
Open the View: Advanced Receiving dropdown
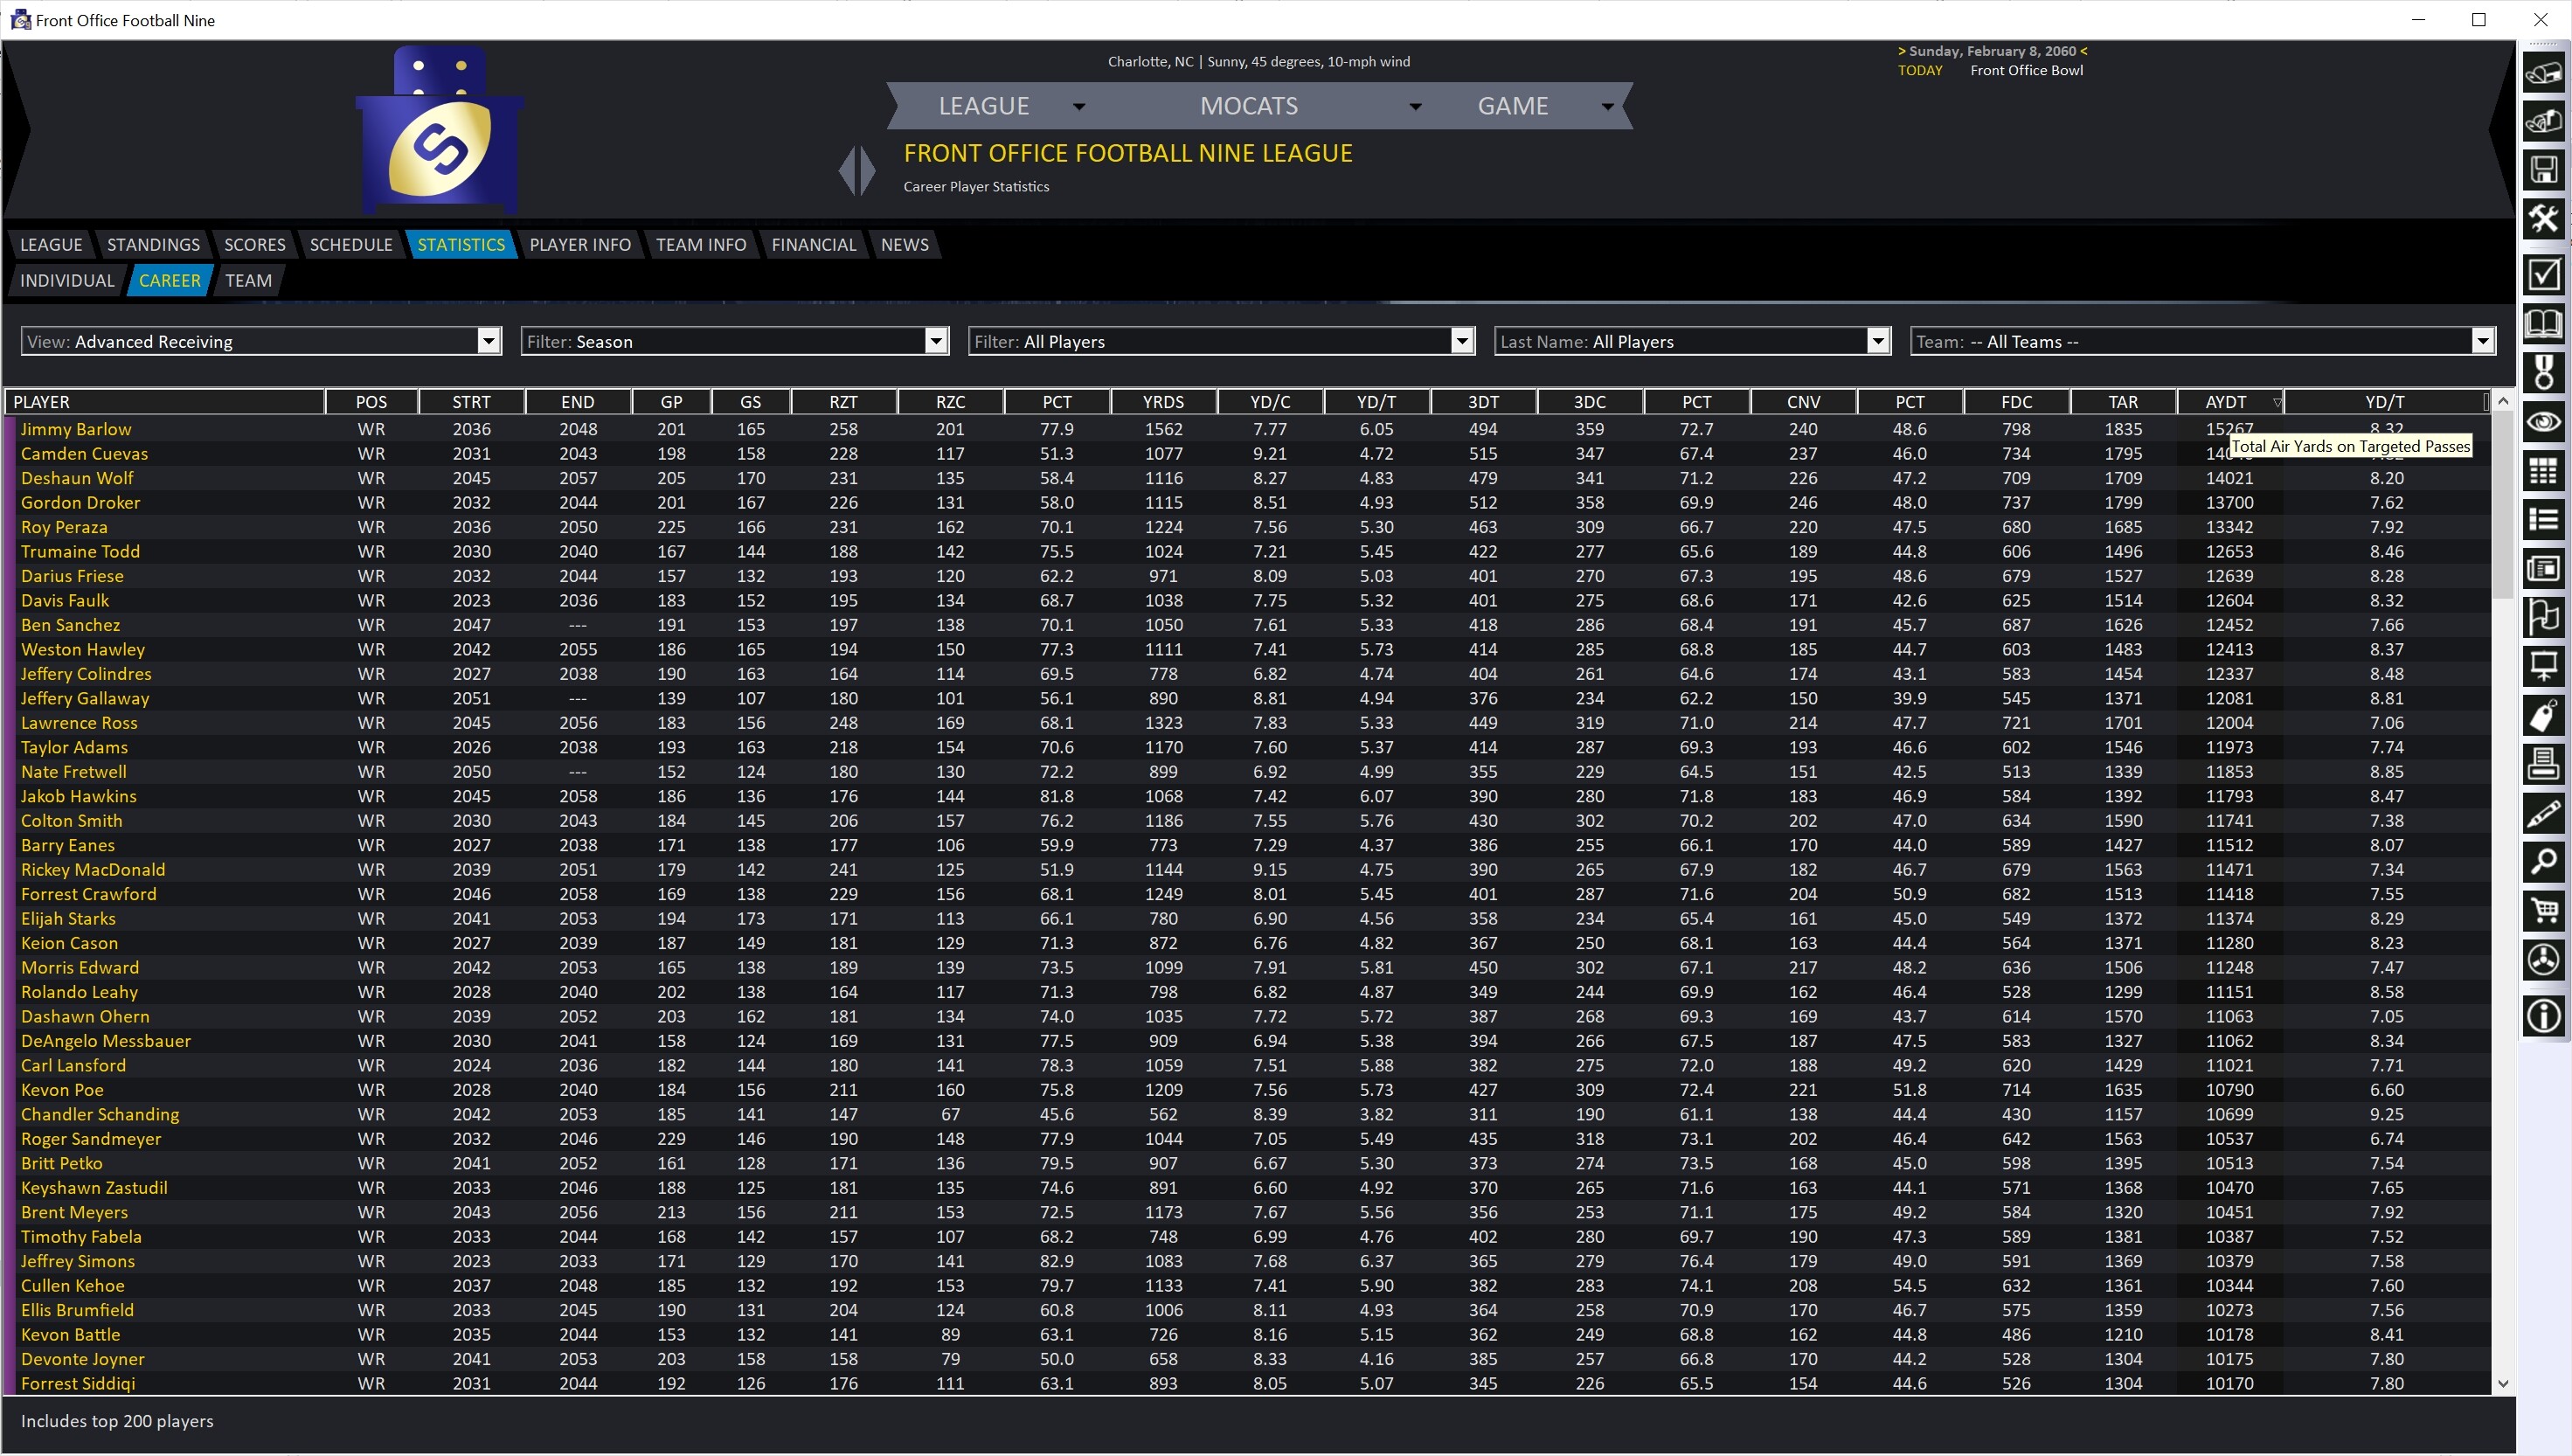487,341
